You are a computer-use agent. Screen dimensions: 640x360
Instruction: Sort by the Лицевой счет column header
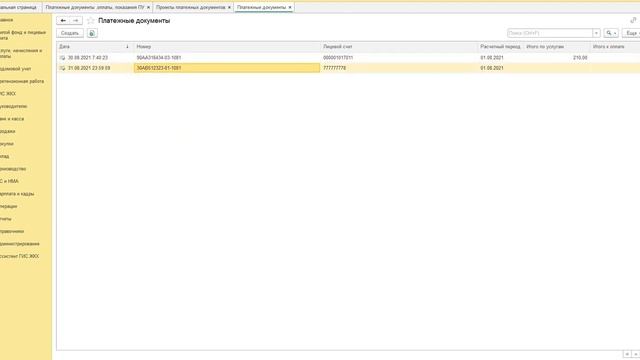coord(399,47)
